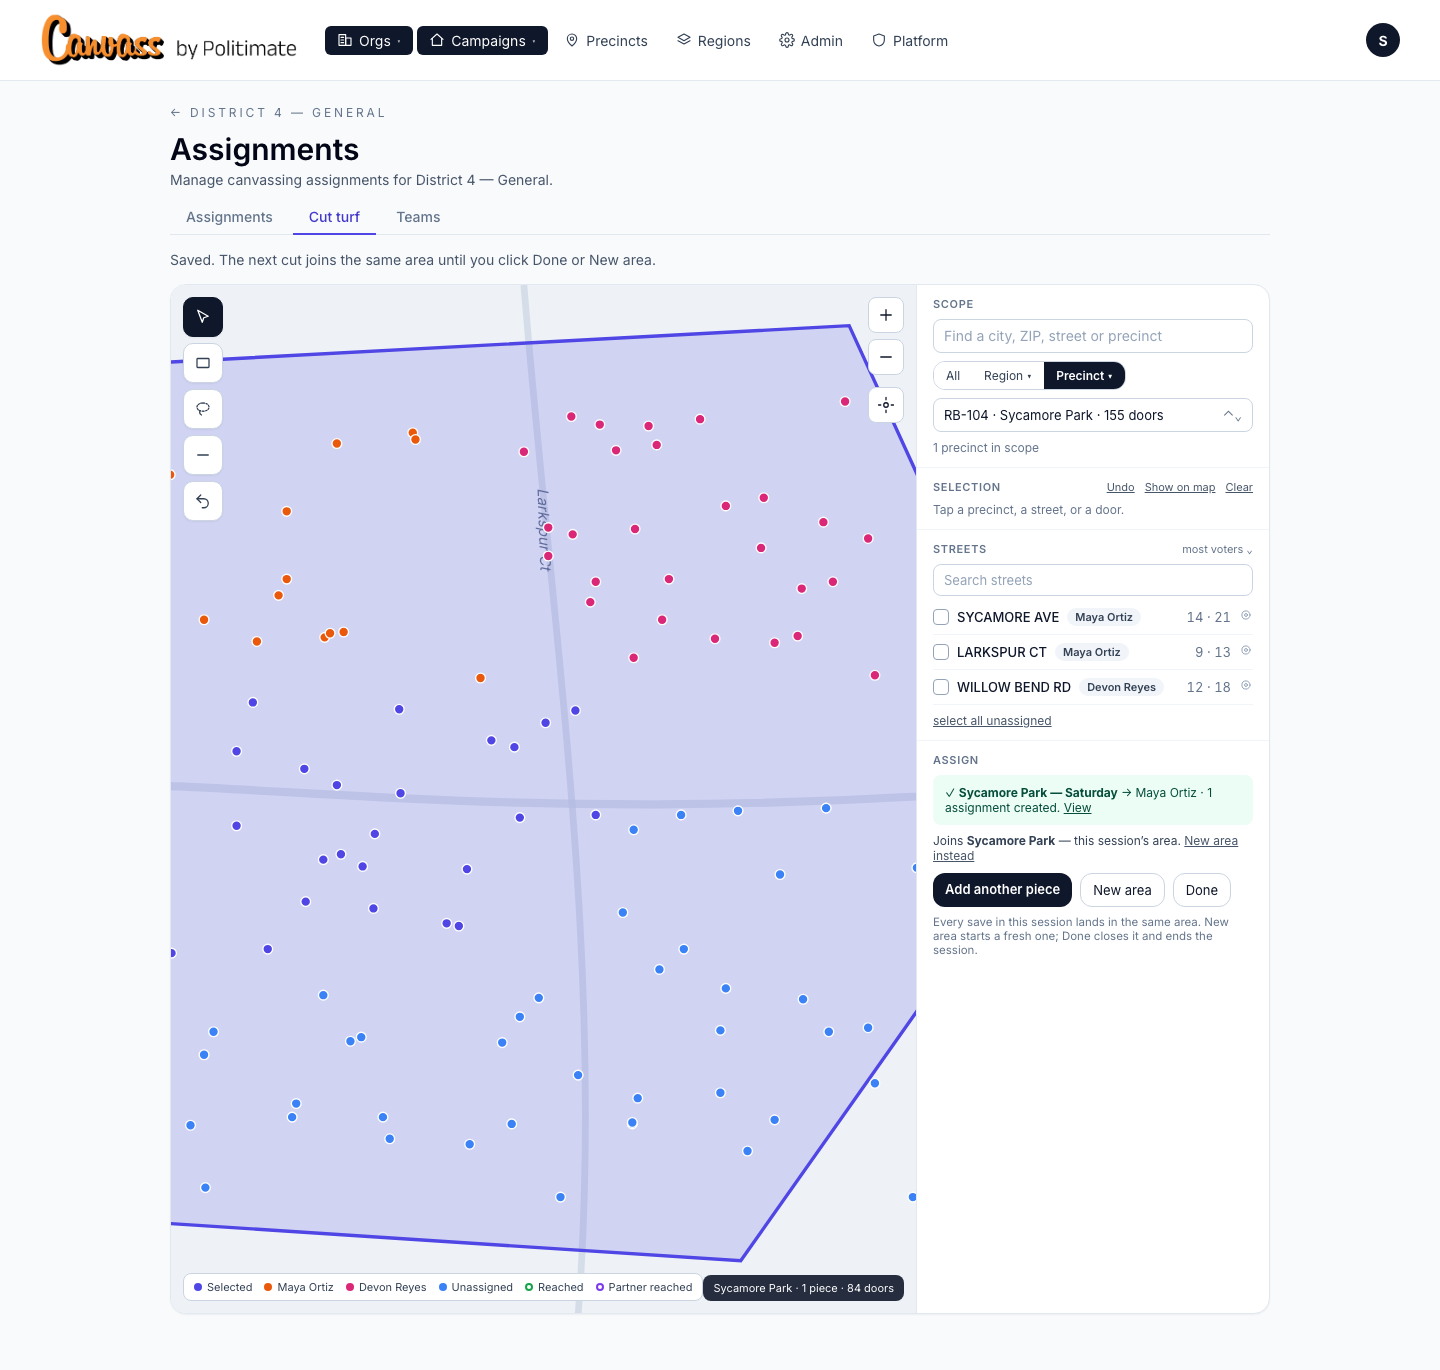Screen dimensions: 1440x1370
Task: Locate Sycamore Ave on map icon
Action: click(x=1246, y=616)
